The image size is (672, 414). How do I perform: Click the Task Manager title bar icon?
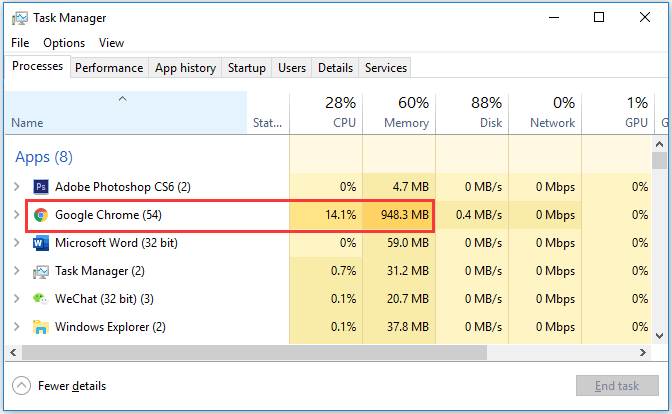20,18
